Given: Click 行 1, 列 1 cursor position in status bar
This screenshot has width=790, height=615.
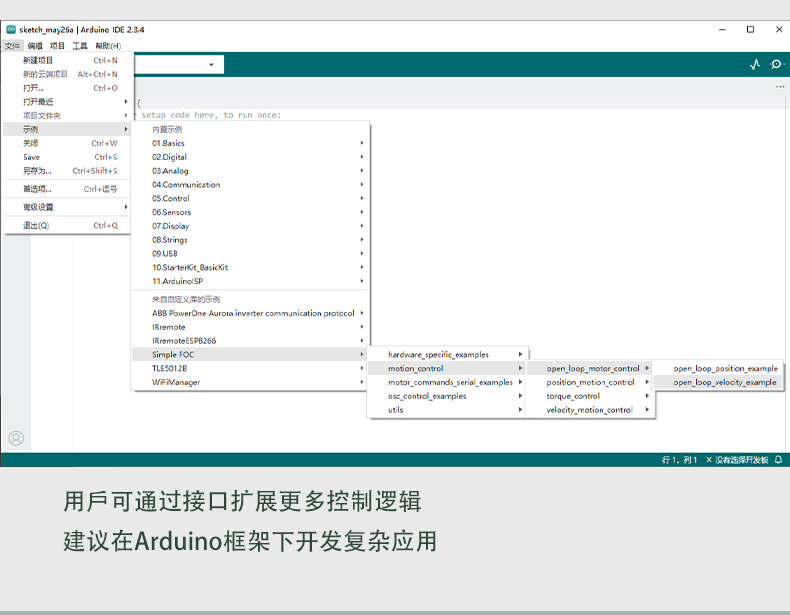Looking at the screenshot, I should (x=679, y=460).
